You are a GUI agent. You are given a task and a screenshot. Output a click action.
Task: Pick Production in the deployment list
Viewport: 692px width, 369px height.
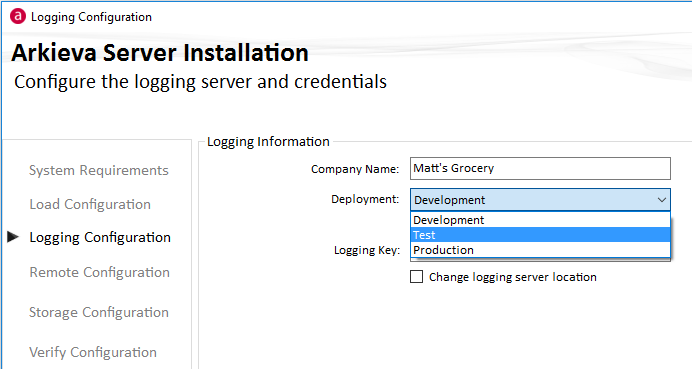point(540,250)
